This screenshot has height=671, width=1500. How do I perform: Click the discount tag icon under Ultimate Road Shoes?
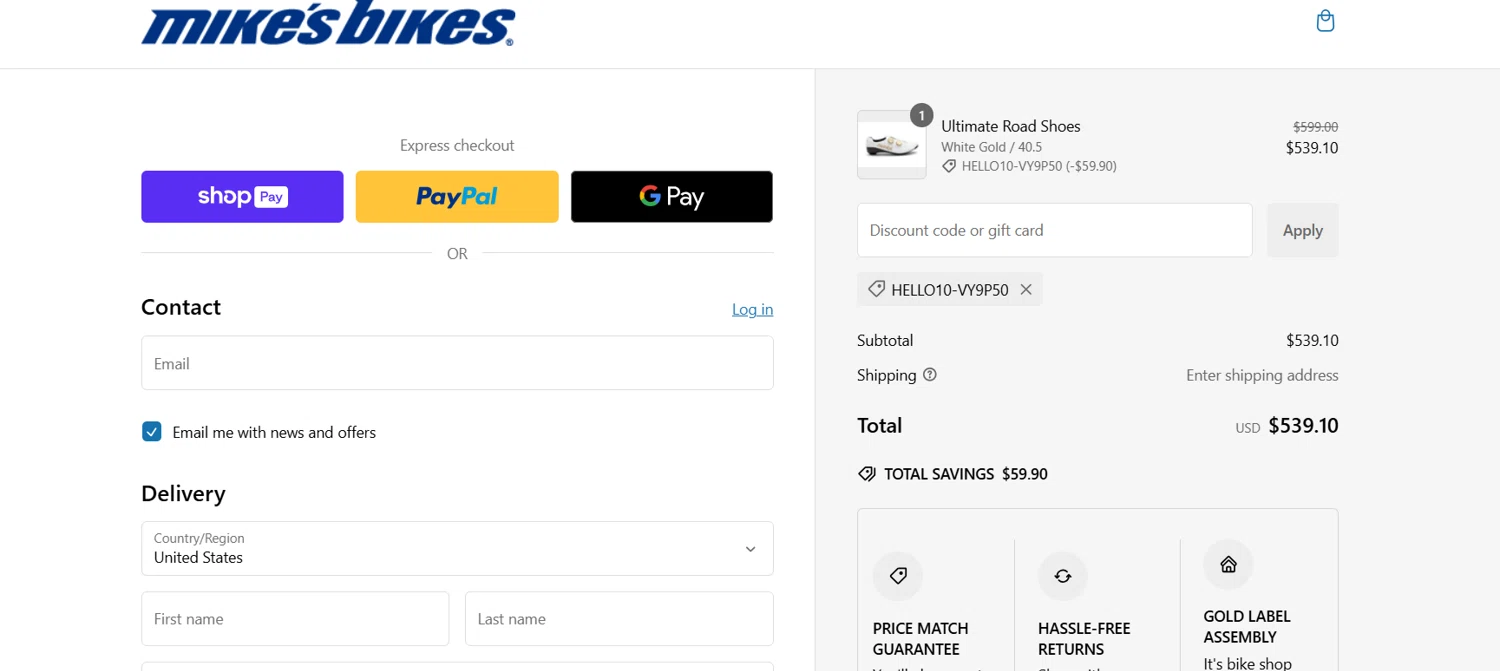pyautogui.click(x=949, y=167)
